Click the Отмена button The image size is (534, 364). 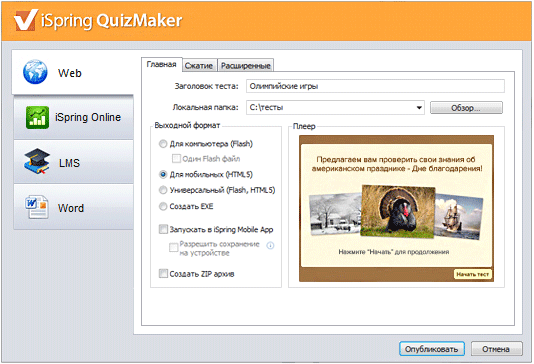coord(496,349)
